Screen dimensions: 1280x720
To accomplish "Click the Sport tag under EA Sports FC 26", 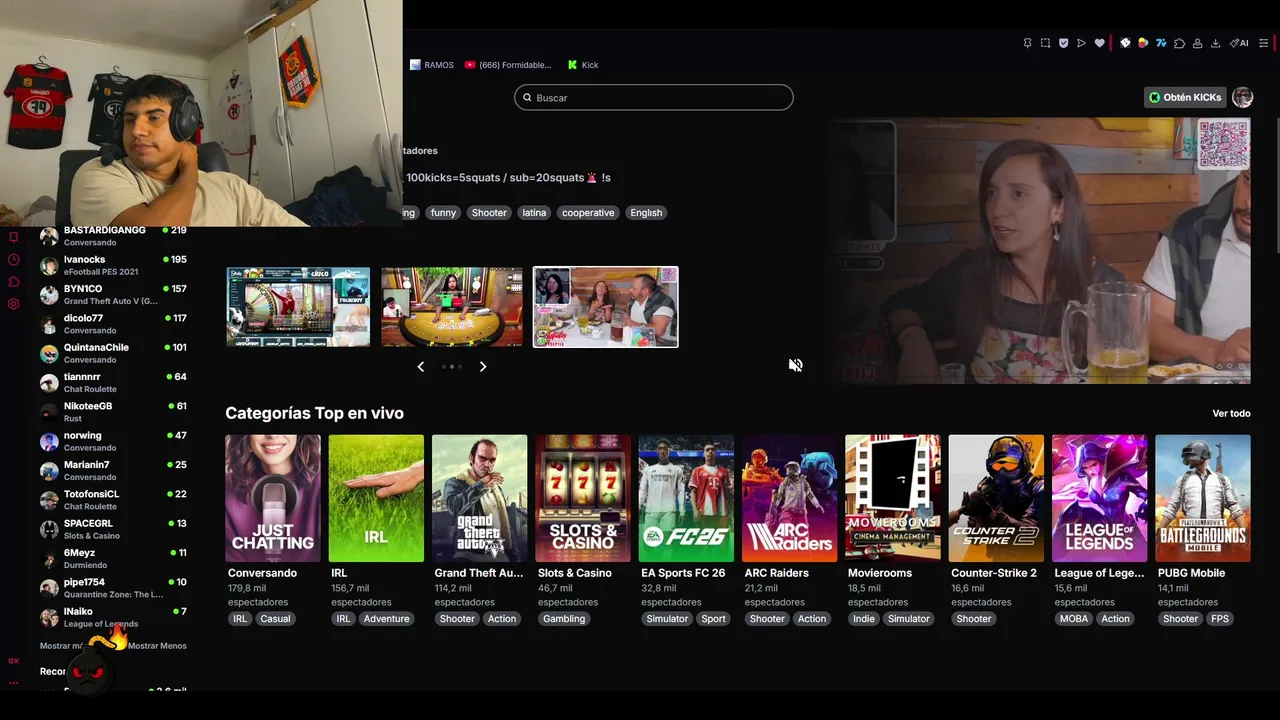I will 714,619.
